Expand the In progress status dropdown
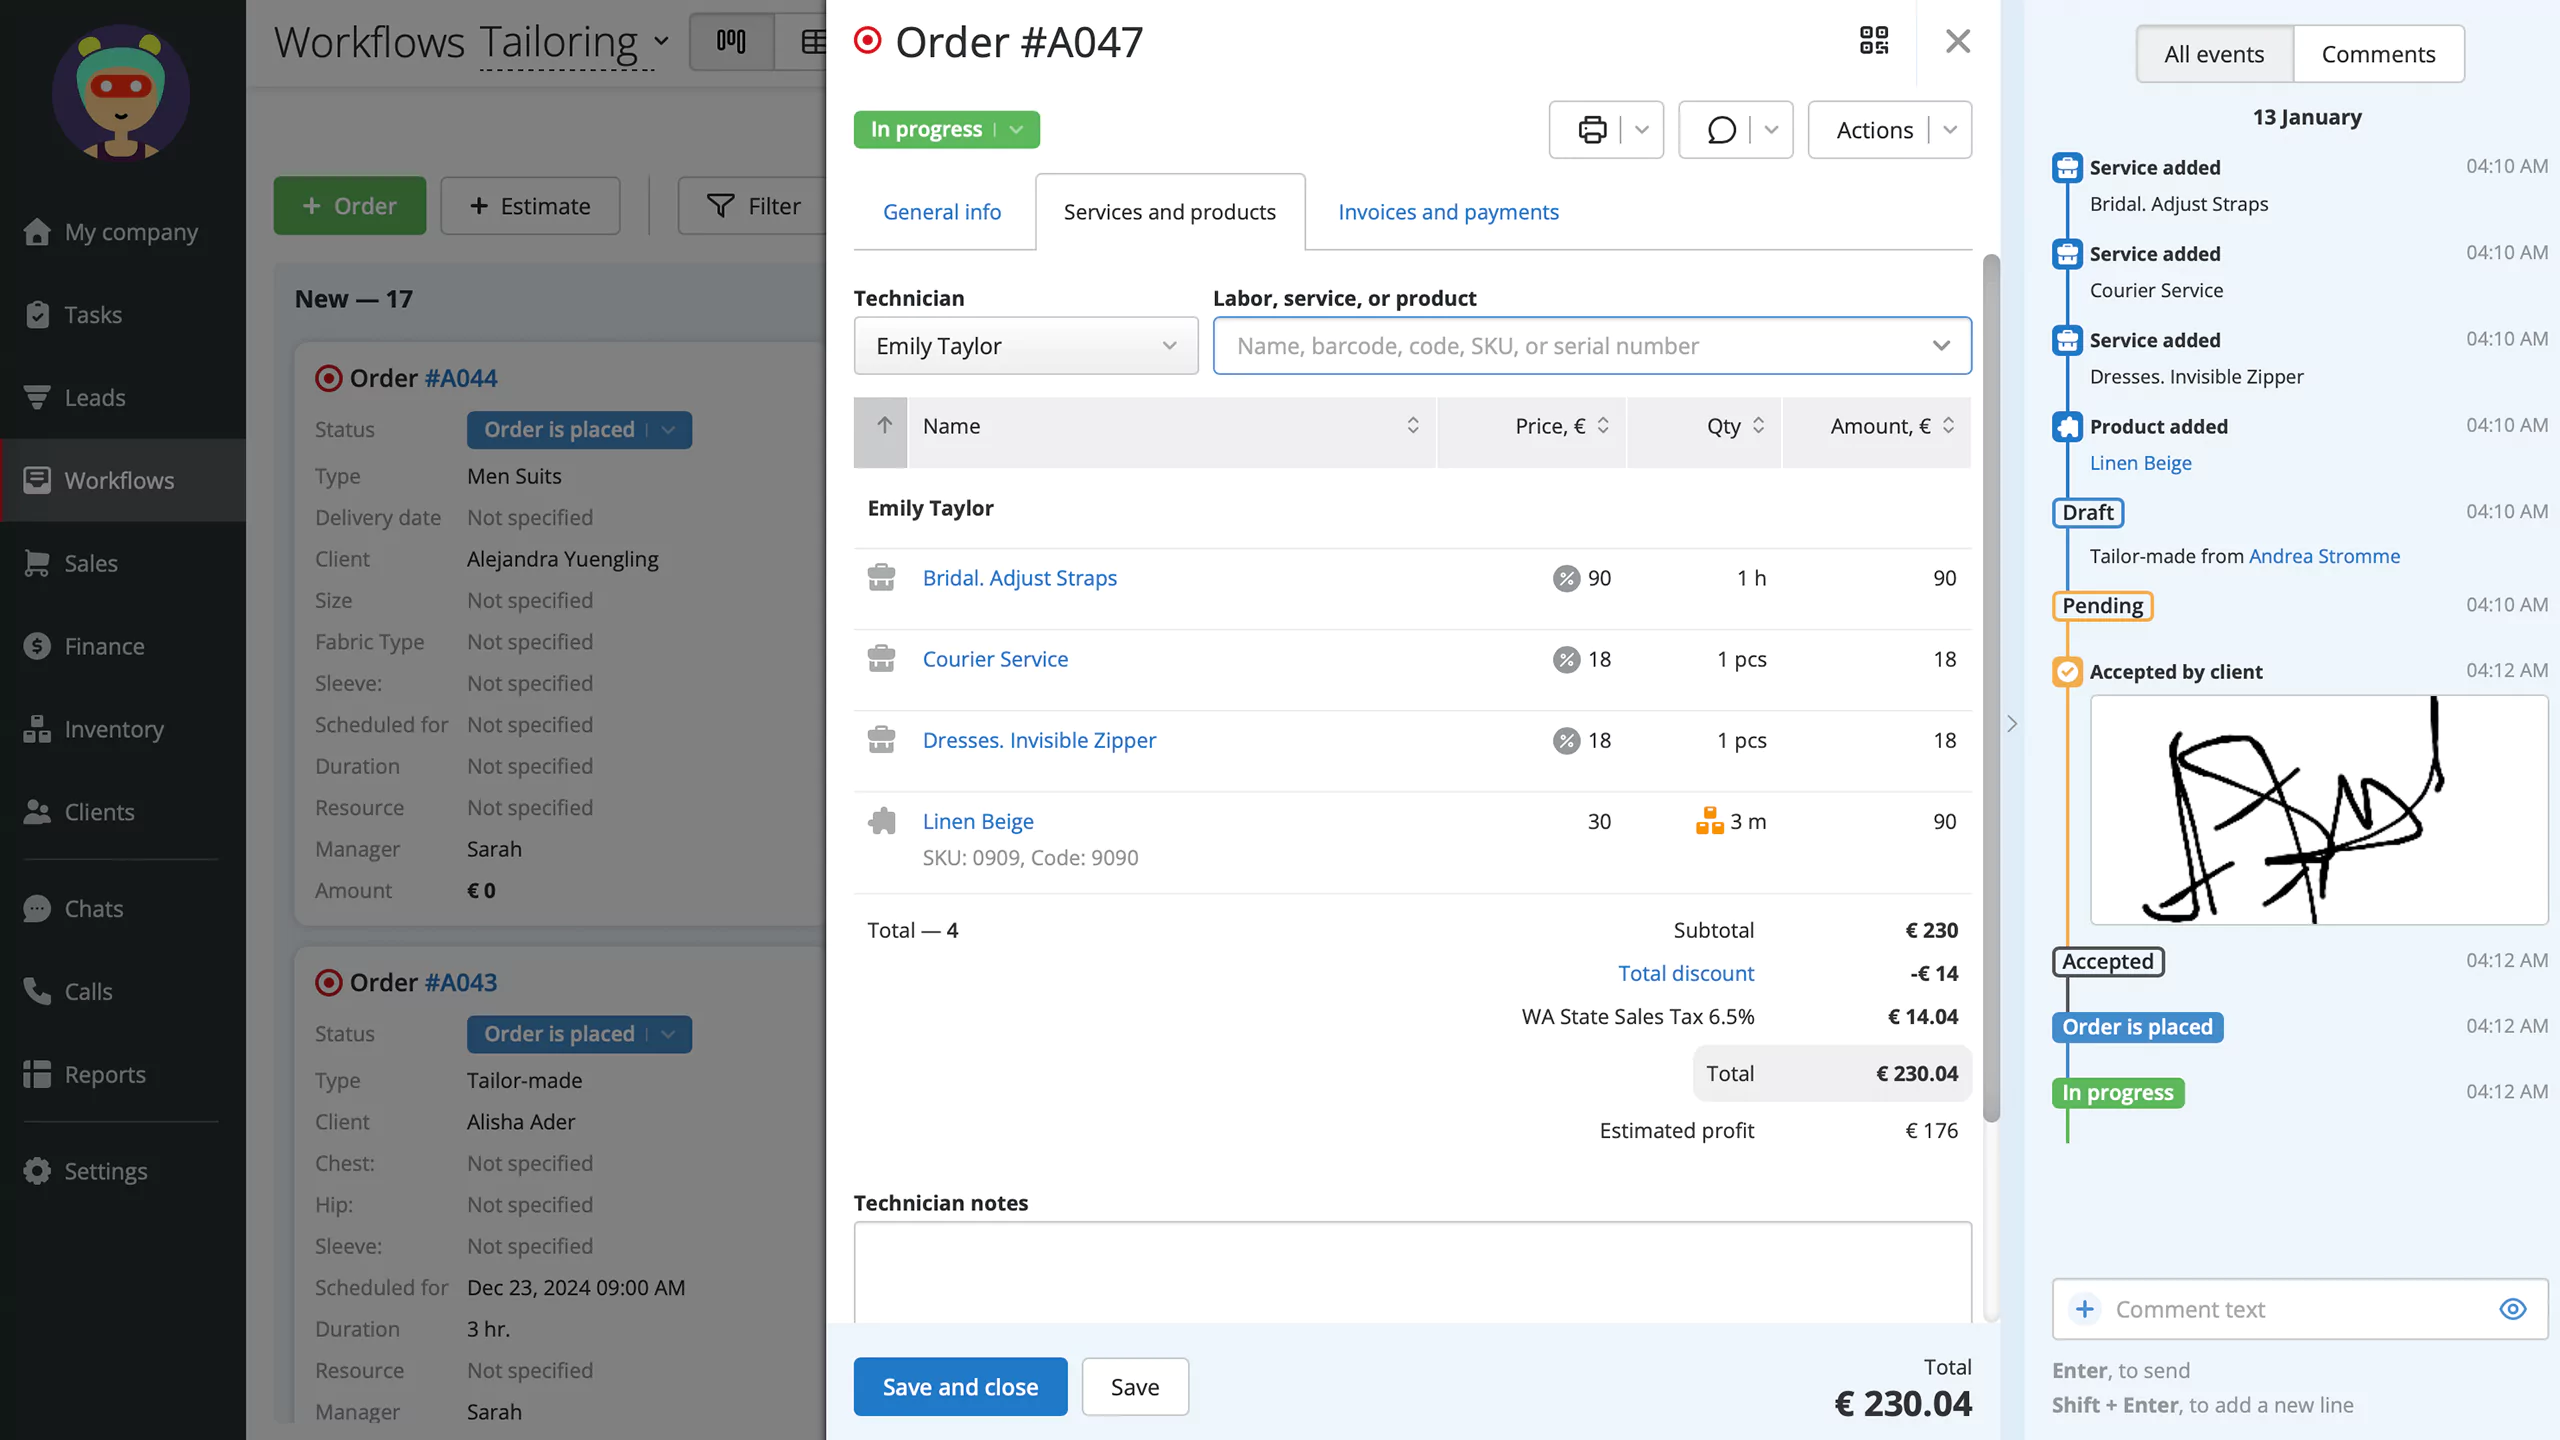The height and width of the screenshot is (1440, 2560). [x=1015, y=128]
